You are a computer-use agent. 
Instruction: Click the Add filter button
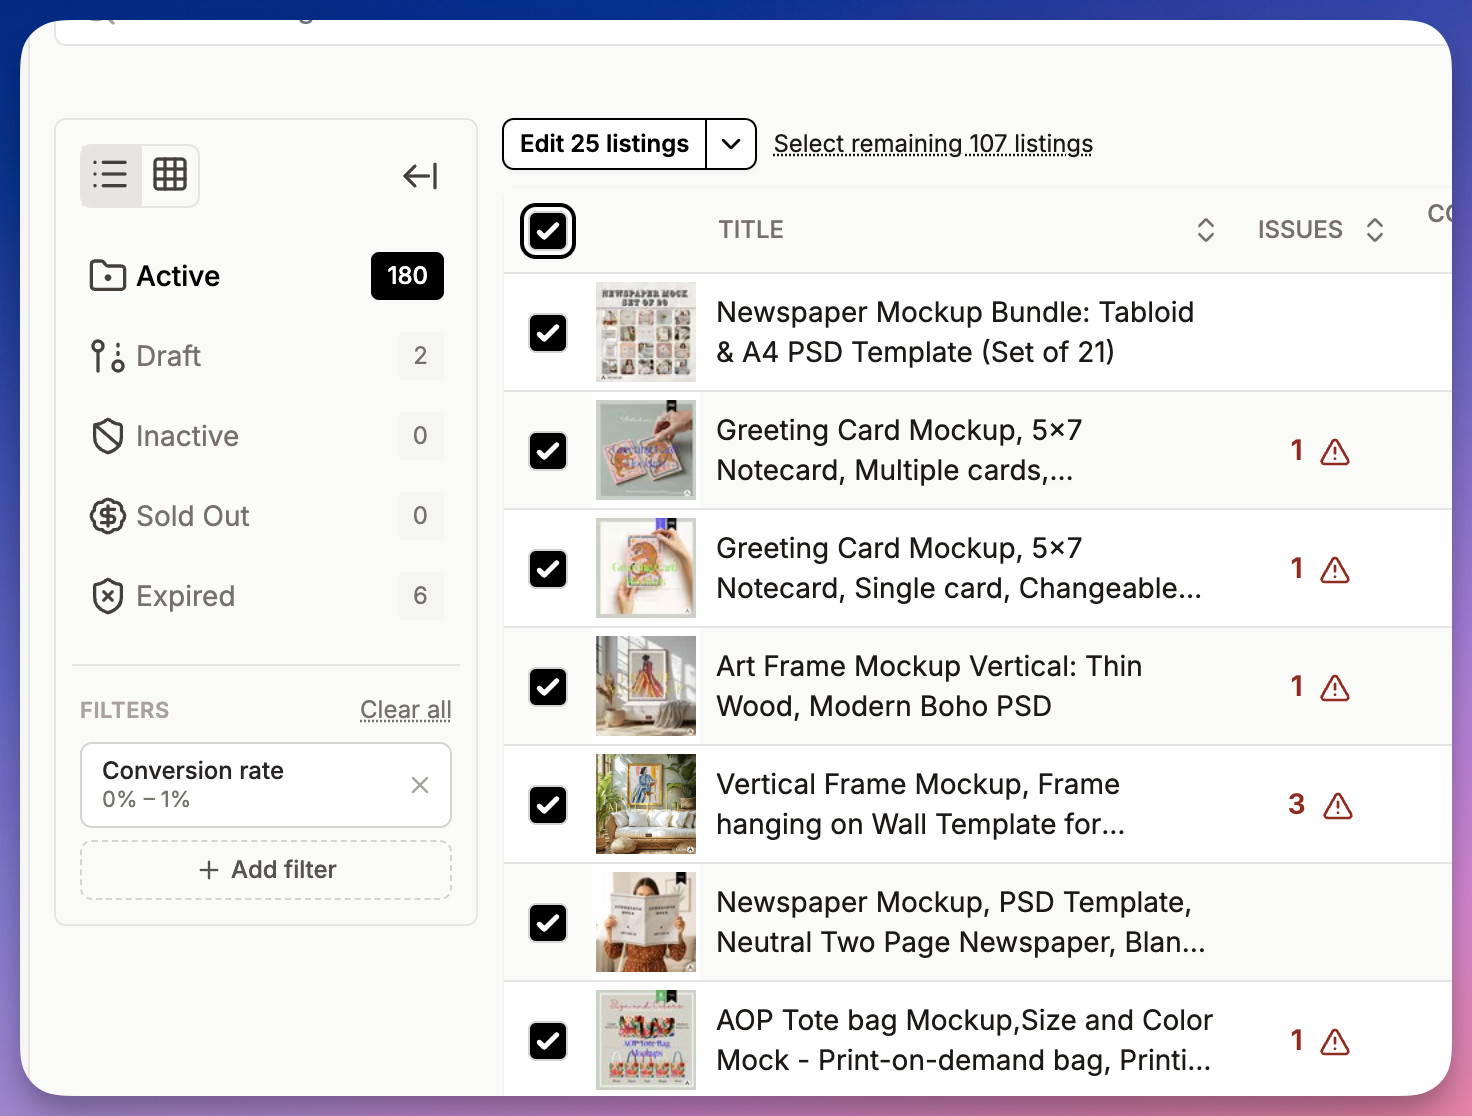click(266, 870)
